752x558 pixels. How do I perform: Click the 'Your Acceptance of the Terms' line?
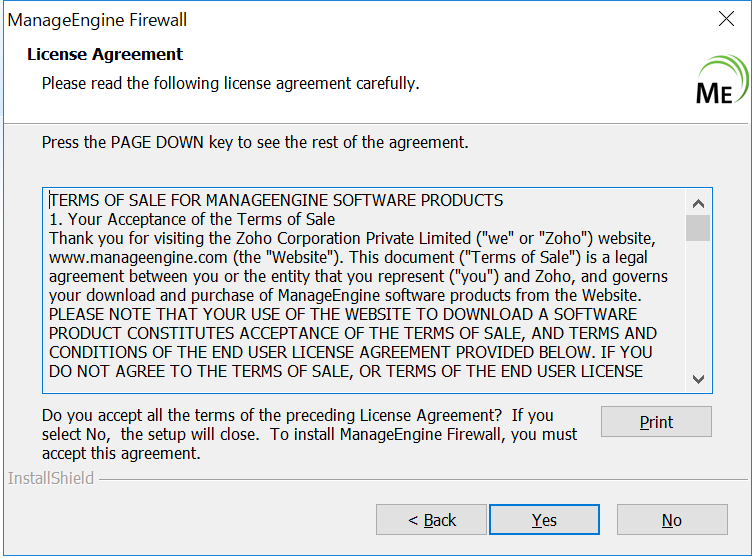tap(192, 219)
